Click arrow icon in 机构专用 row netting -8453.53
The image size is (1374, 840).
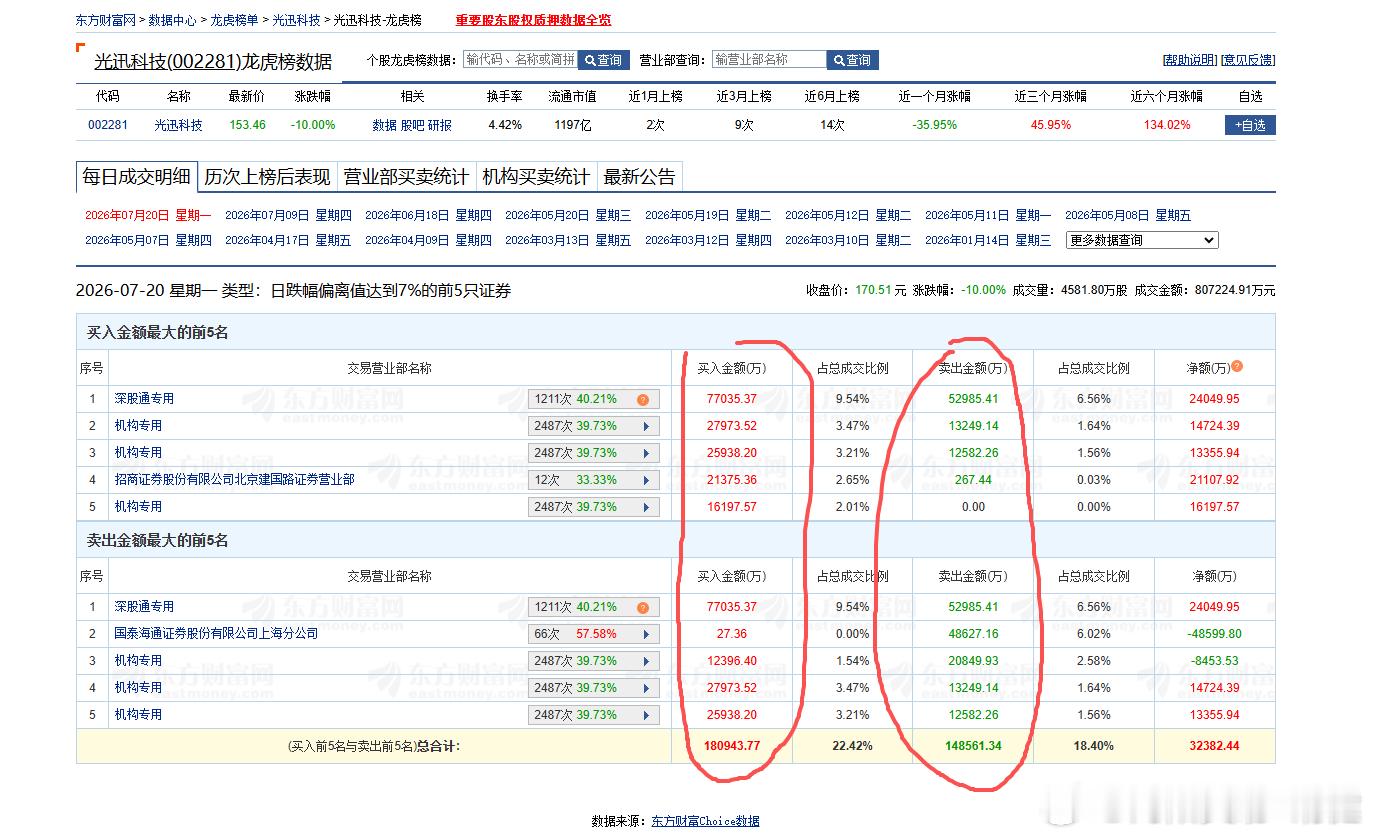[x=646, y=661]
